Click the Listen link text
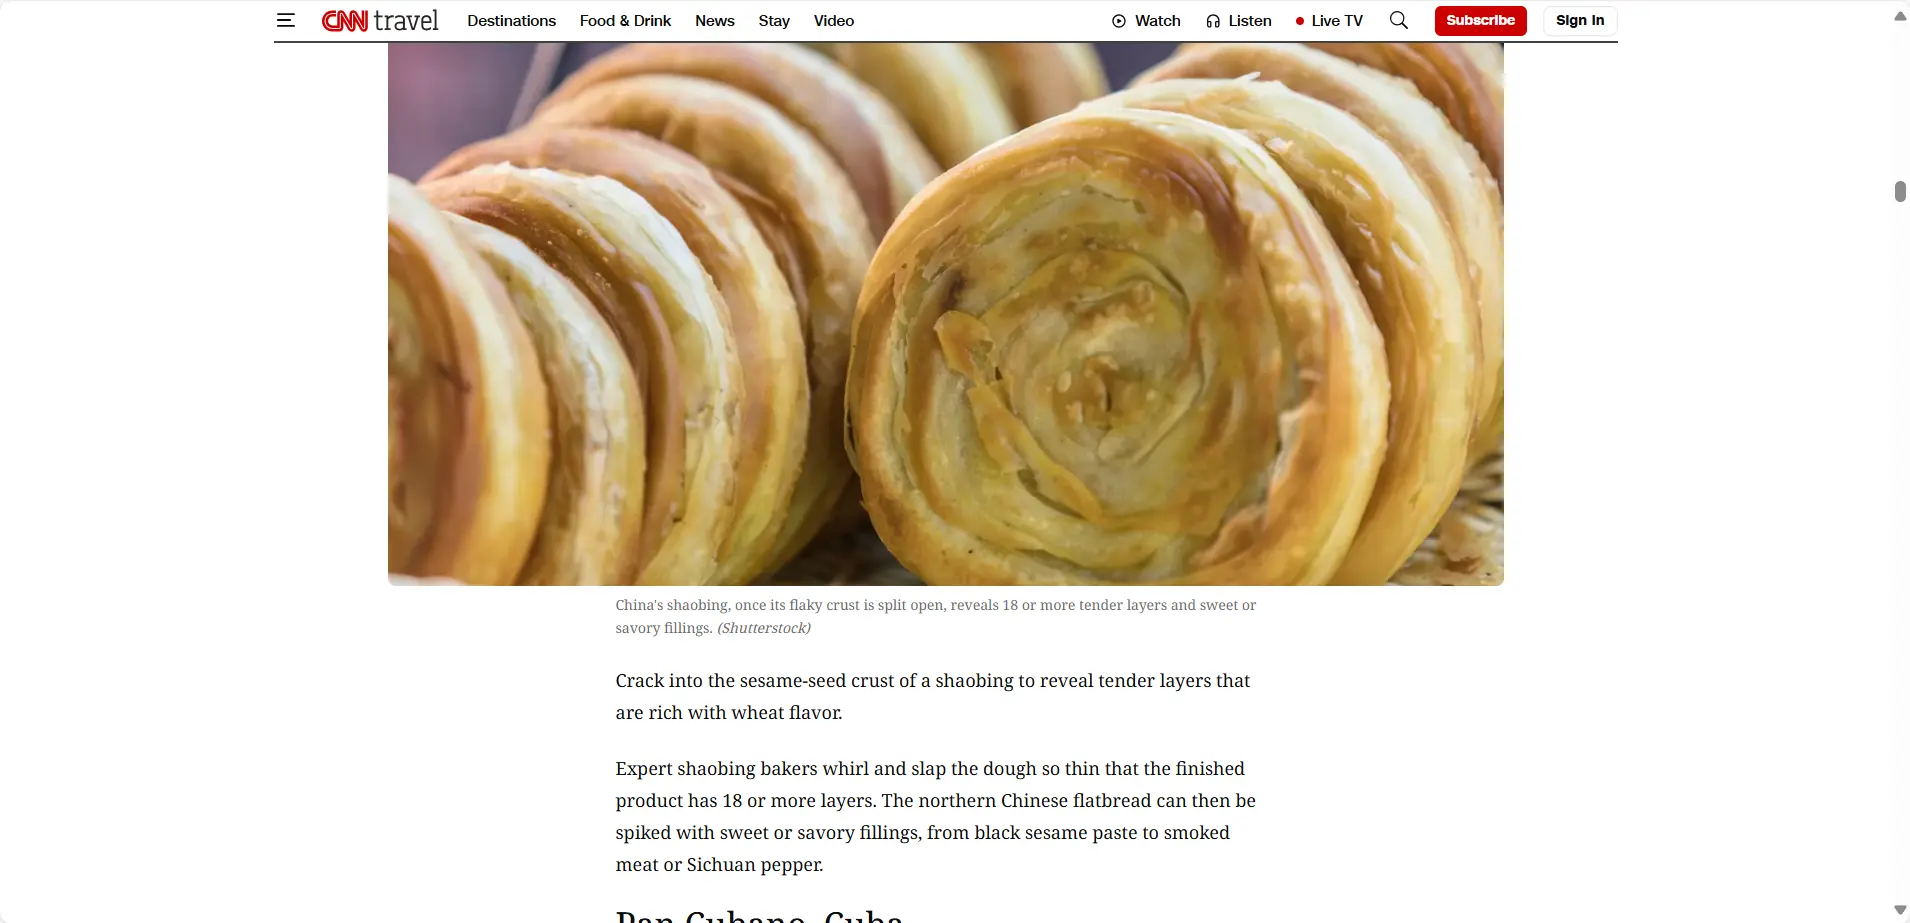 [x=1250, y=21]
